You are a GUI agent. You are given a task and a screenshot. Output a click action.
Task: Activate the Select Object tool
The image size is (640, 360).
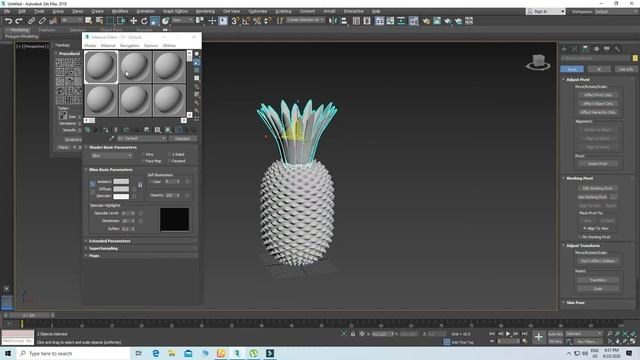pos(89,20)
